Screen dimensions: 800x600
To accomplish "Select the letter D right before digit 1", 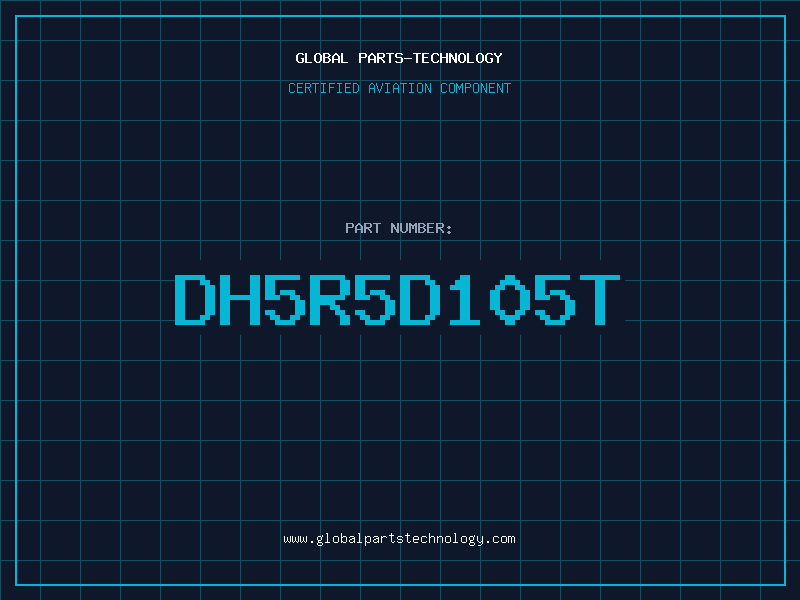I will 420,299.
